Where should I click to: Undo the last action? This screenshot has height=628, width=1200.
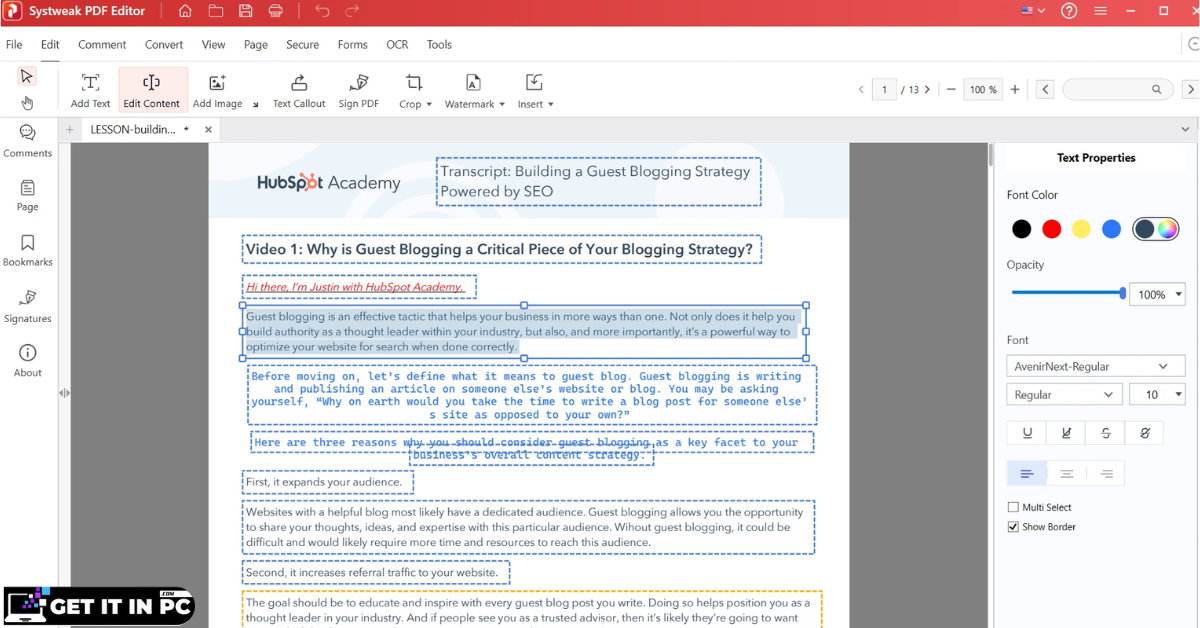tap(321, 11)
